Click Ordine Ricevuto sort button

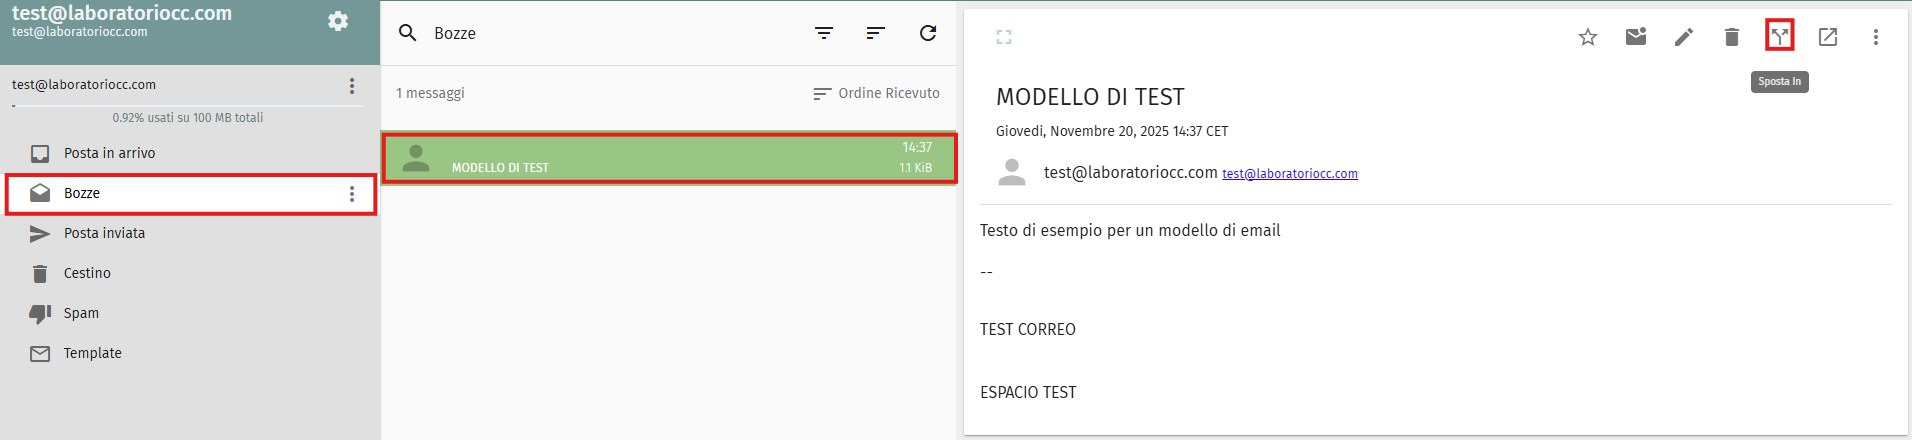tap(877, 93)
